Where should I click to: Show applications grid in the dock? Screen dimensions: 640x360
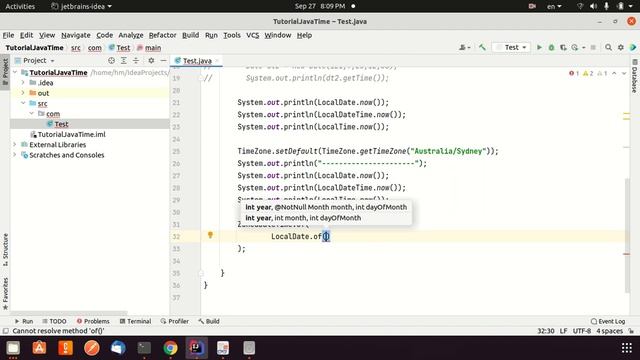pyautogui.click(x=627, y=348)
